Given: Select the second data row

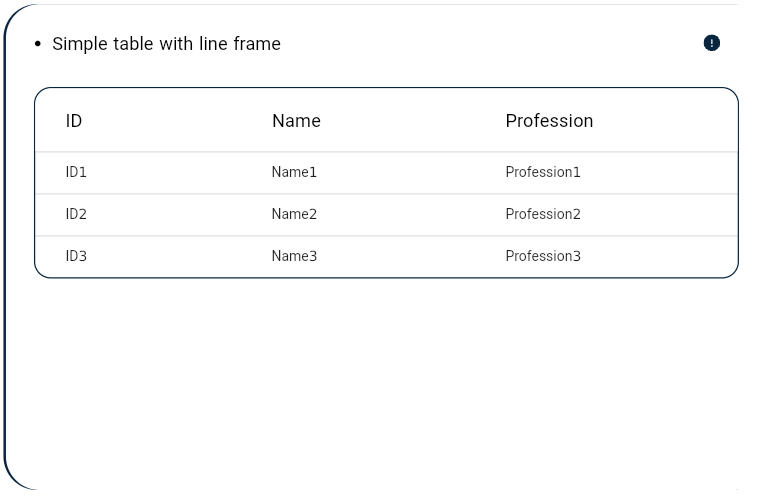Looking at the screenshot, I should (386, 215).
